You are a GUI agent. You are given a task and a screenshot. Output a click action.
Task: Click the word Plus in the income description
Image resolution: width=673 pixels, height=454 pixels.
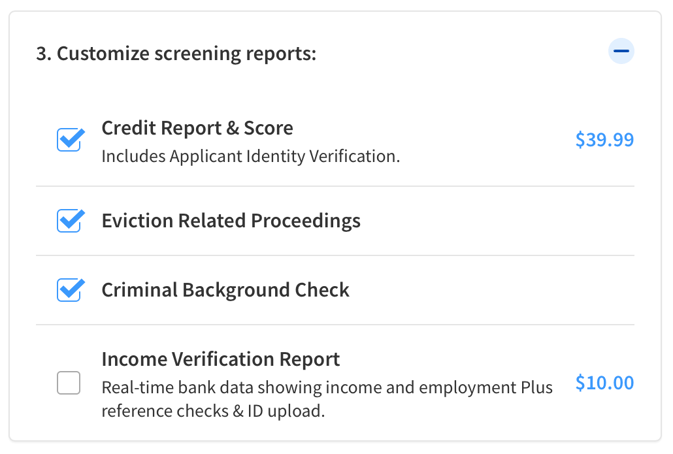pos(537,387)
